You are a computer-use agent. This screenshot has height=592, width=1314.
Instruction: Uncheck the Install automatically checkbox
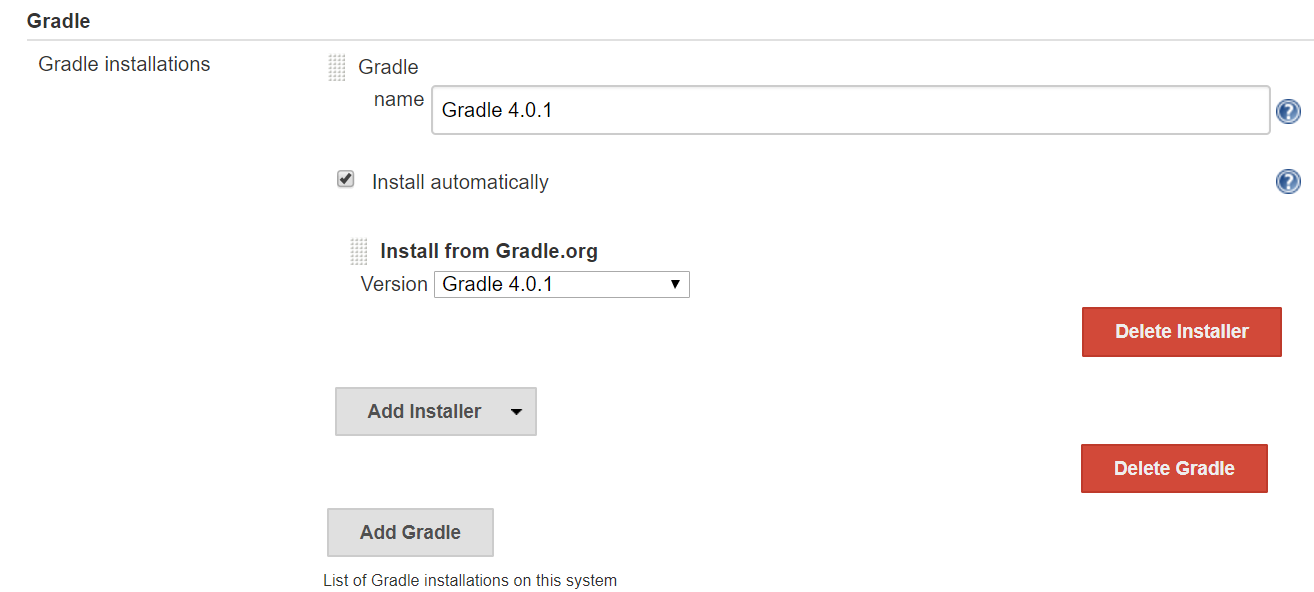click(346, 179)
